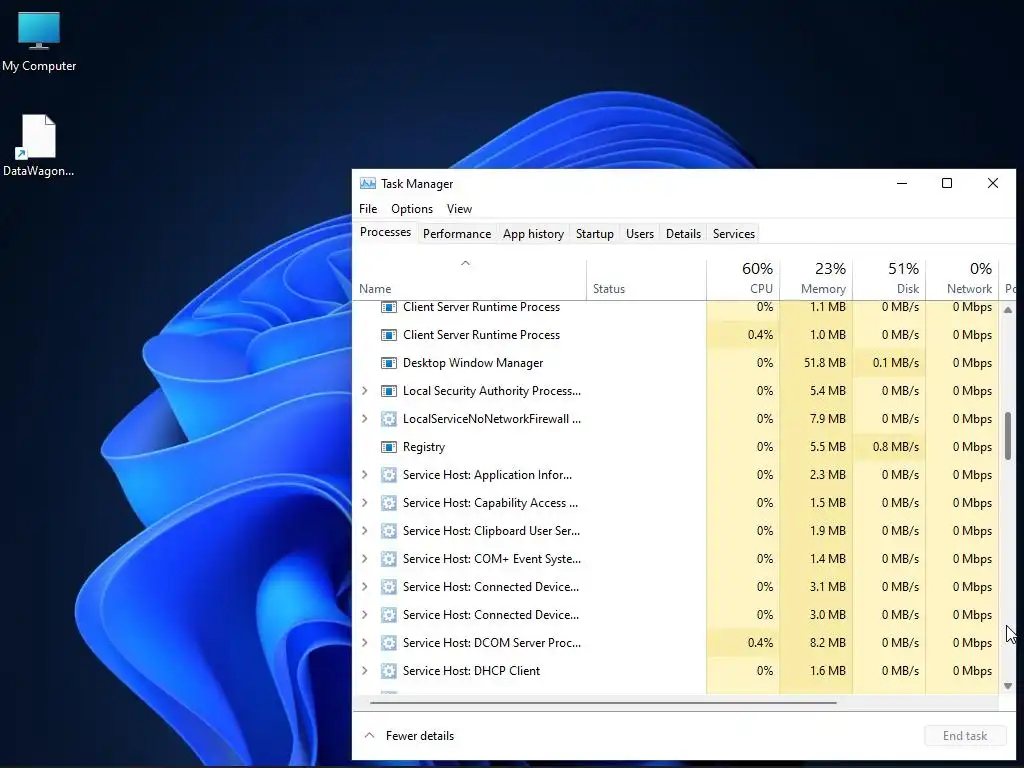Open the Options menu
This screenshot has height=768, width=1024.
412,209
